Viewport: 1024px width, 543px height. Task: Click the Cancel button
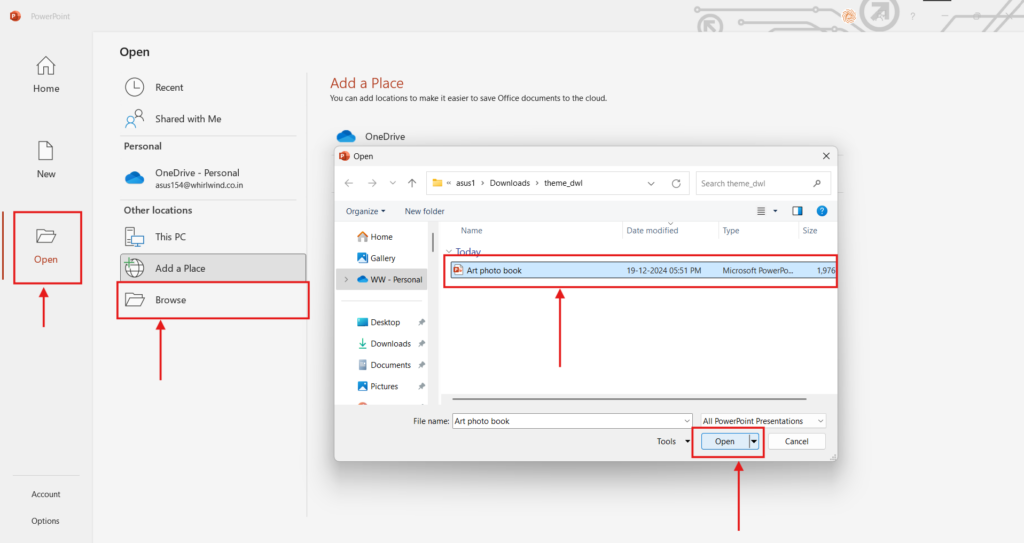click(x=796, y=441)
